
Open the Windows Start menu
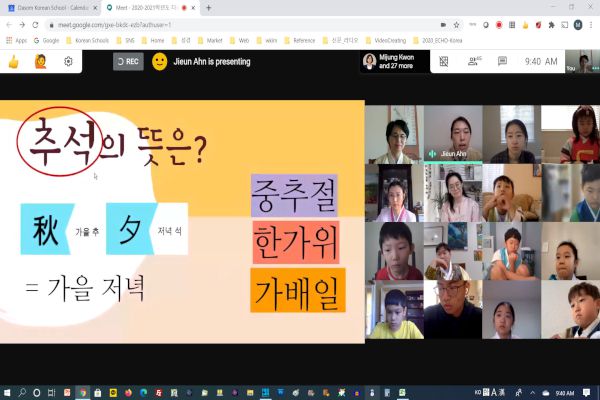pyautogui.click(x=8, y=392)
